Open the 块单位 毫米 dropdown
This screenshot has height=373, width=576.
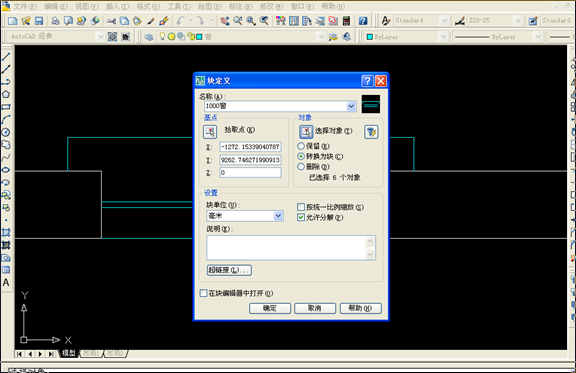point(278,216)
